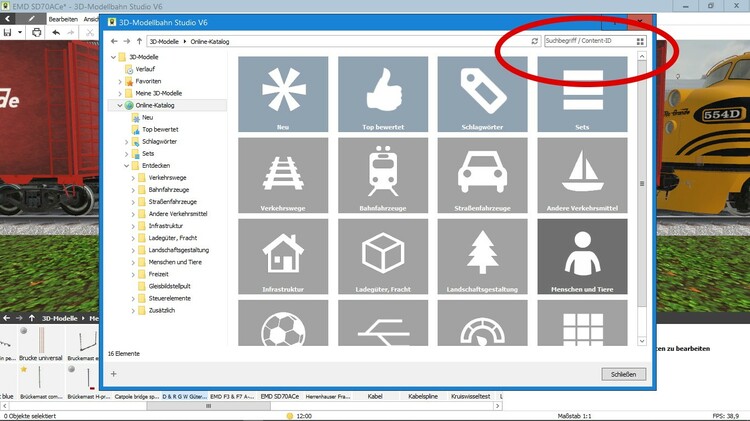Open the soccer ball Freizeit tile
This screenshot has height=421, width=750.
[x=283, y=323]
